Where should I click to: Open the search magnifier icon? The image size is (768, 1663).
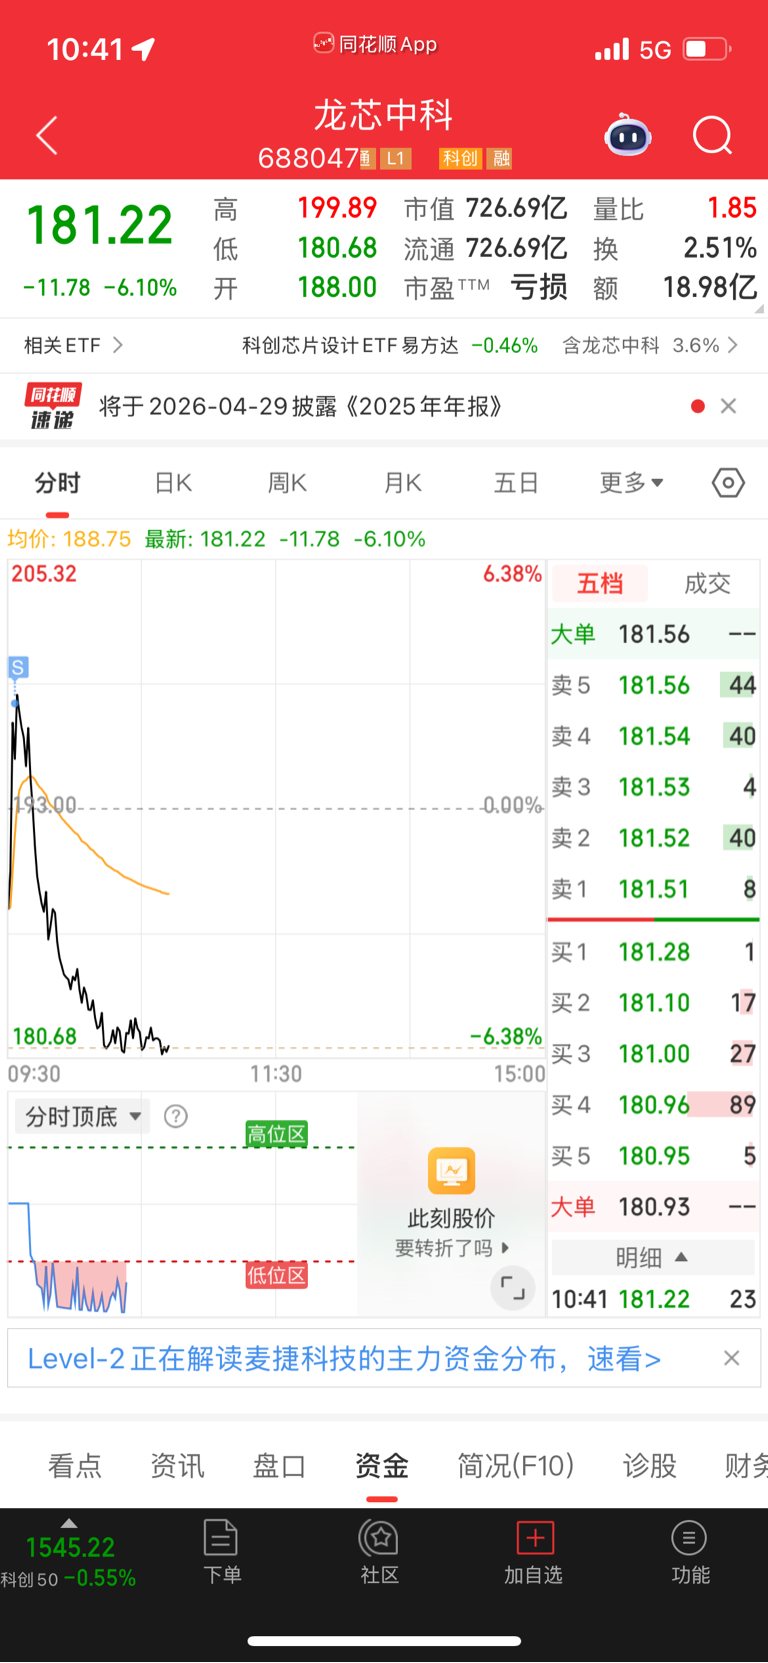pyautogui.click(x=713, y=135)
